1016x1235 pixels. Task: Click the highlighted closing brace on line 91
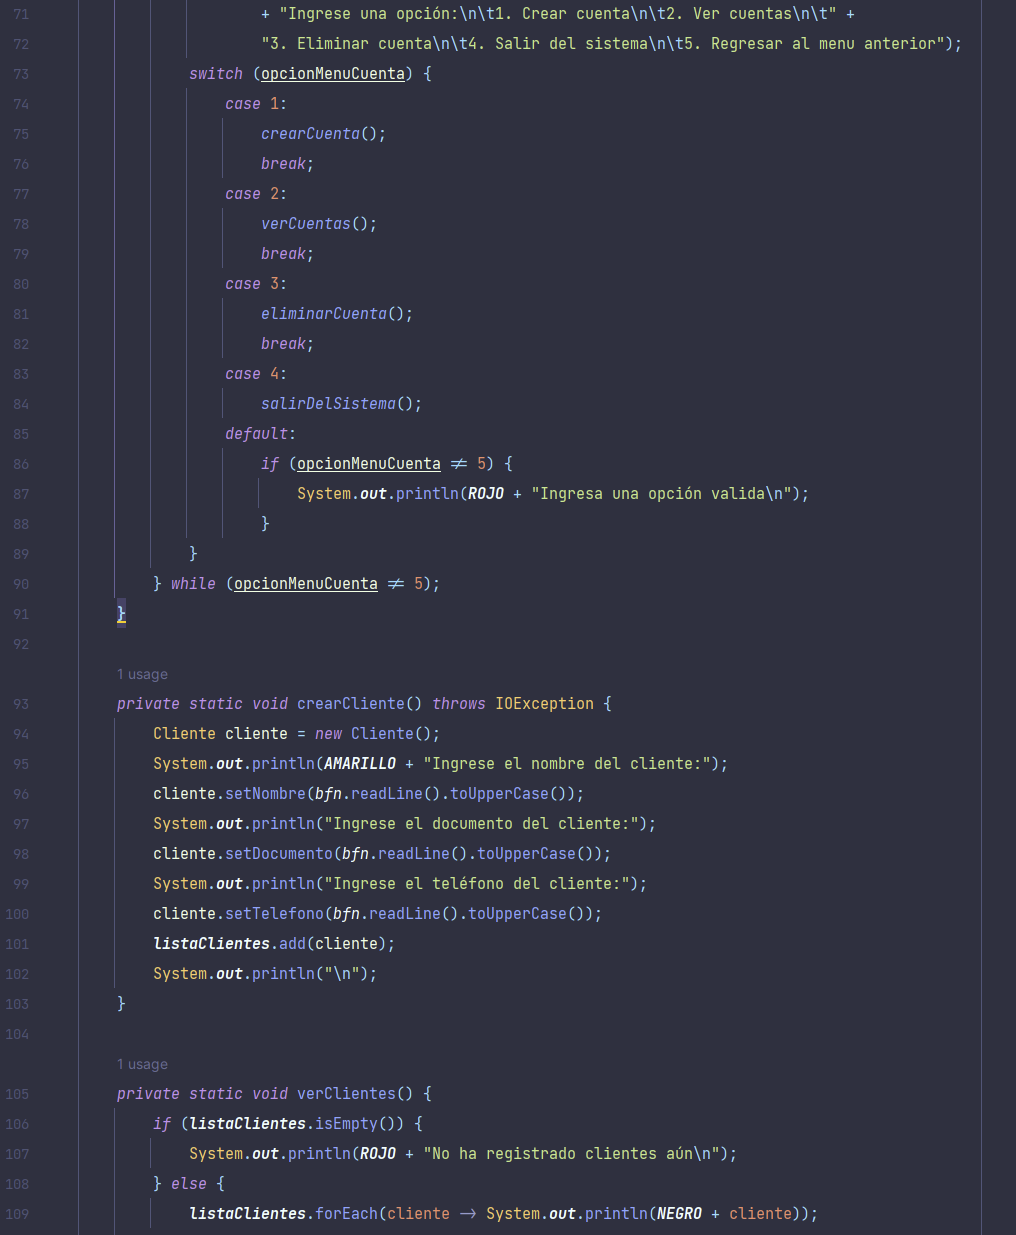click(121, 614)
